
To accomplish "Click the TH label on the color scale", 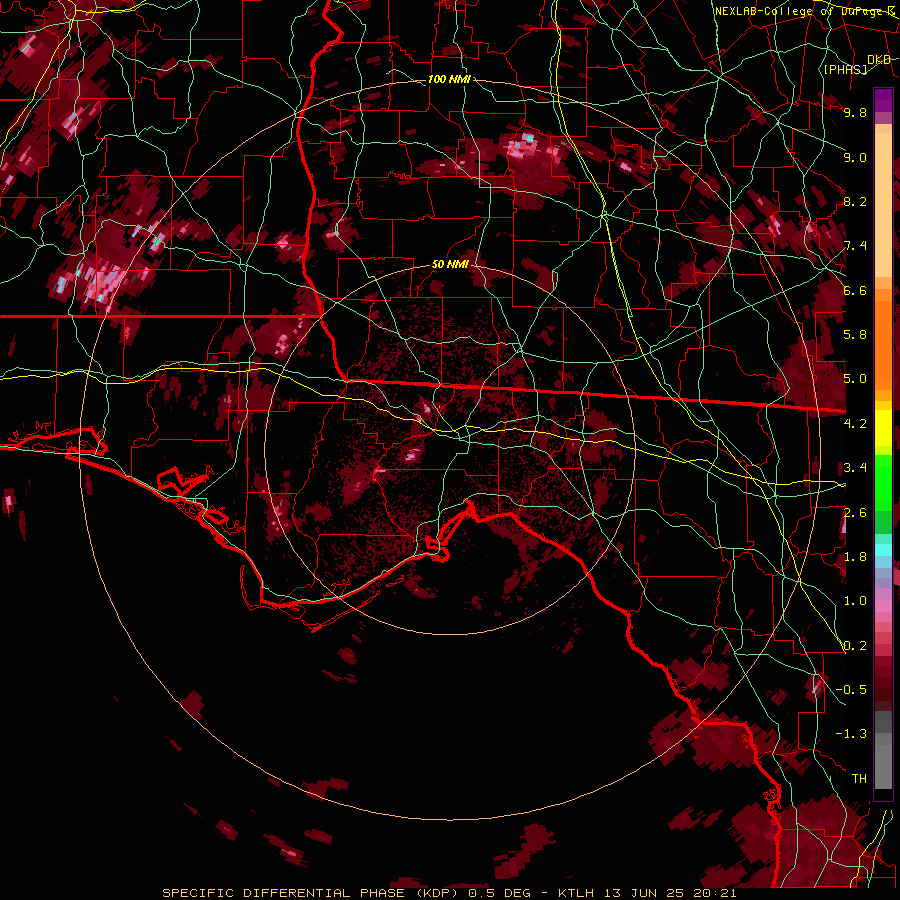I will [x=859, y=779].
